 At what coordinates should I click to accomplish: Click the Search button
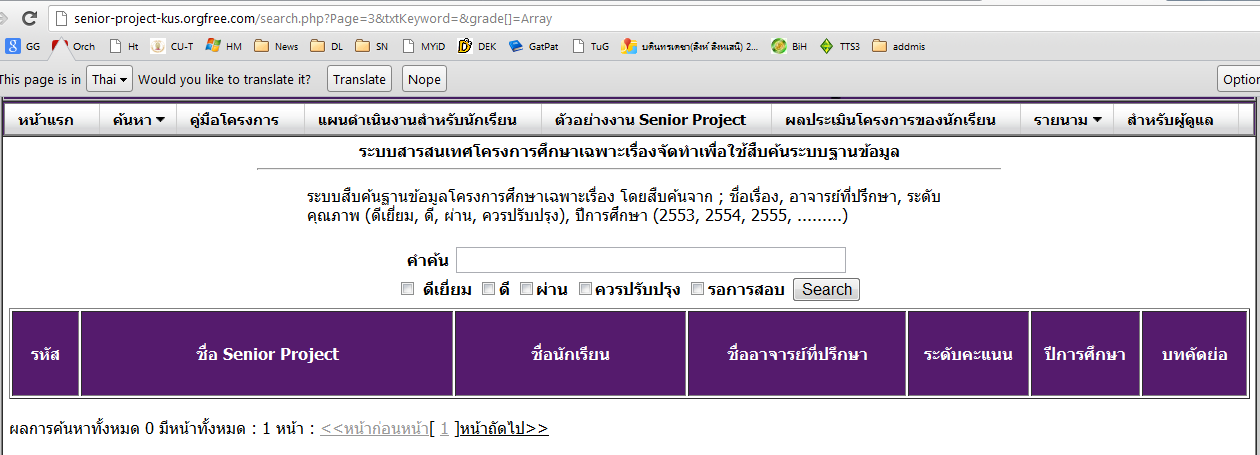(826, 289)
